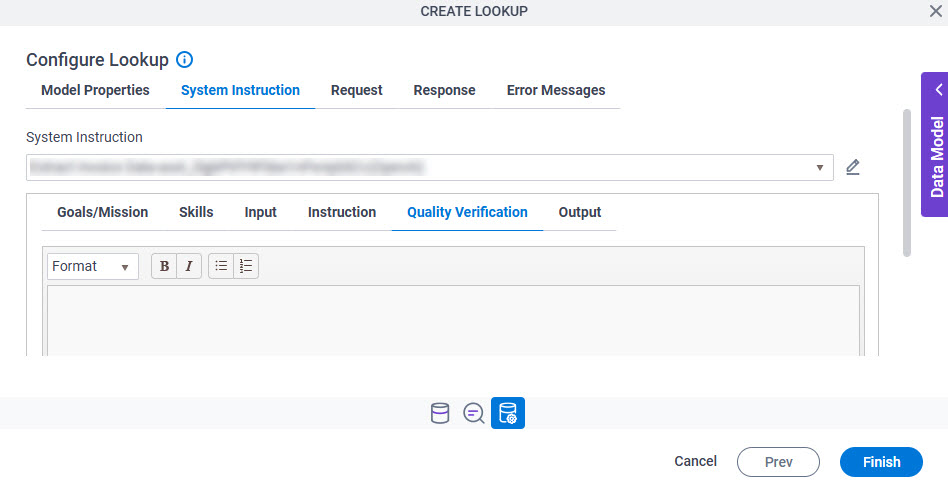Expand the Data Model side panel
The width and height of the screenshot is (948, 485).
click(937, 145)
